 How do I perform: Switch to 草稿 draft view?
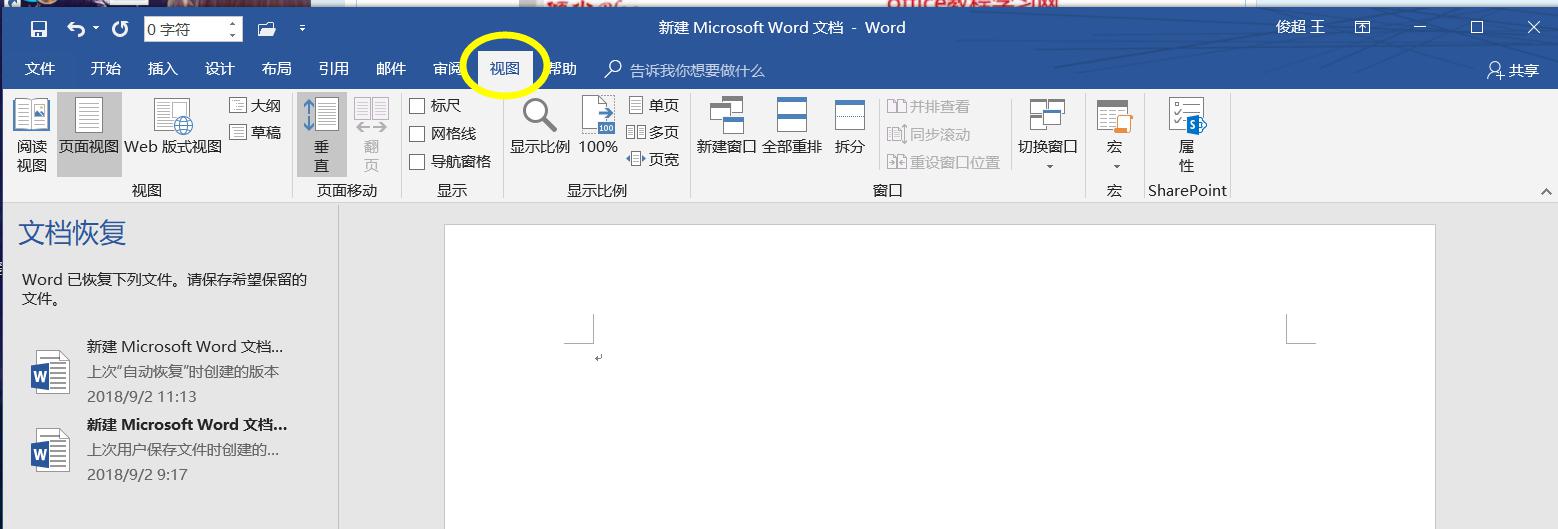[x=256, y=132]
